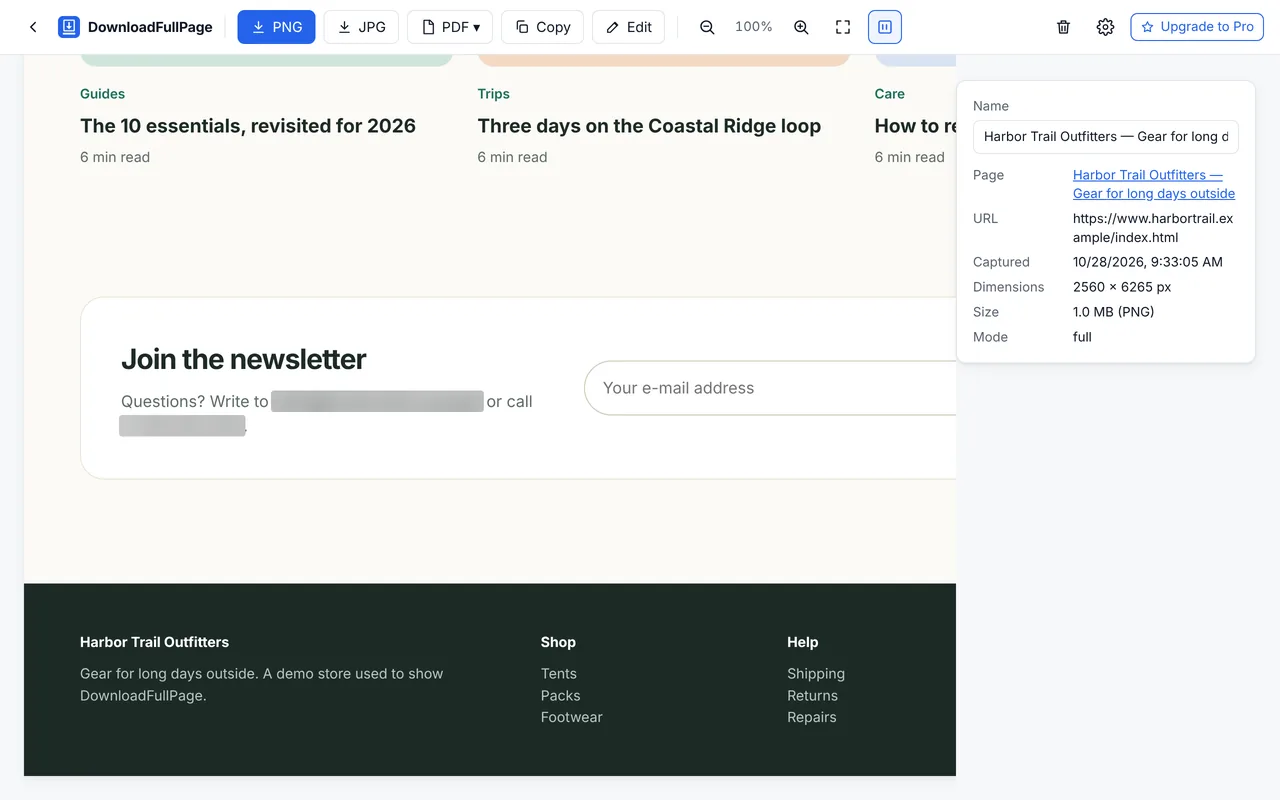The height and width of the screenshot is (800, 1280).
Task: Copy the capture to clipboard
Action: click(x=542, y=27)
